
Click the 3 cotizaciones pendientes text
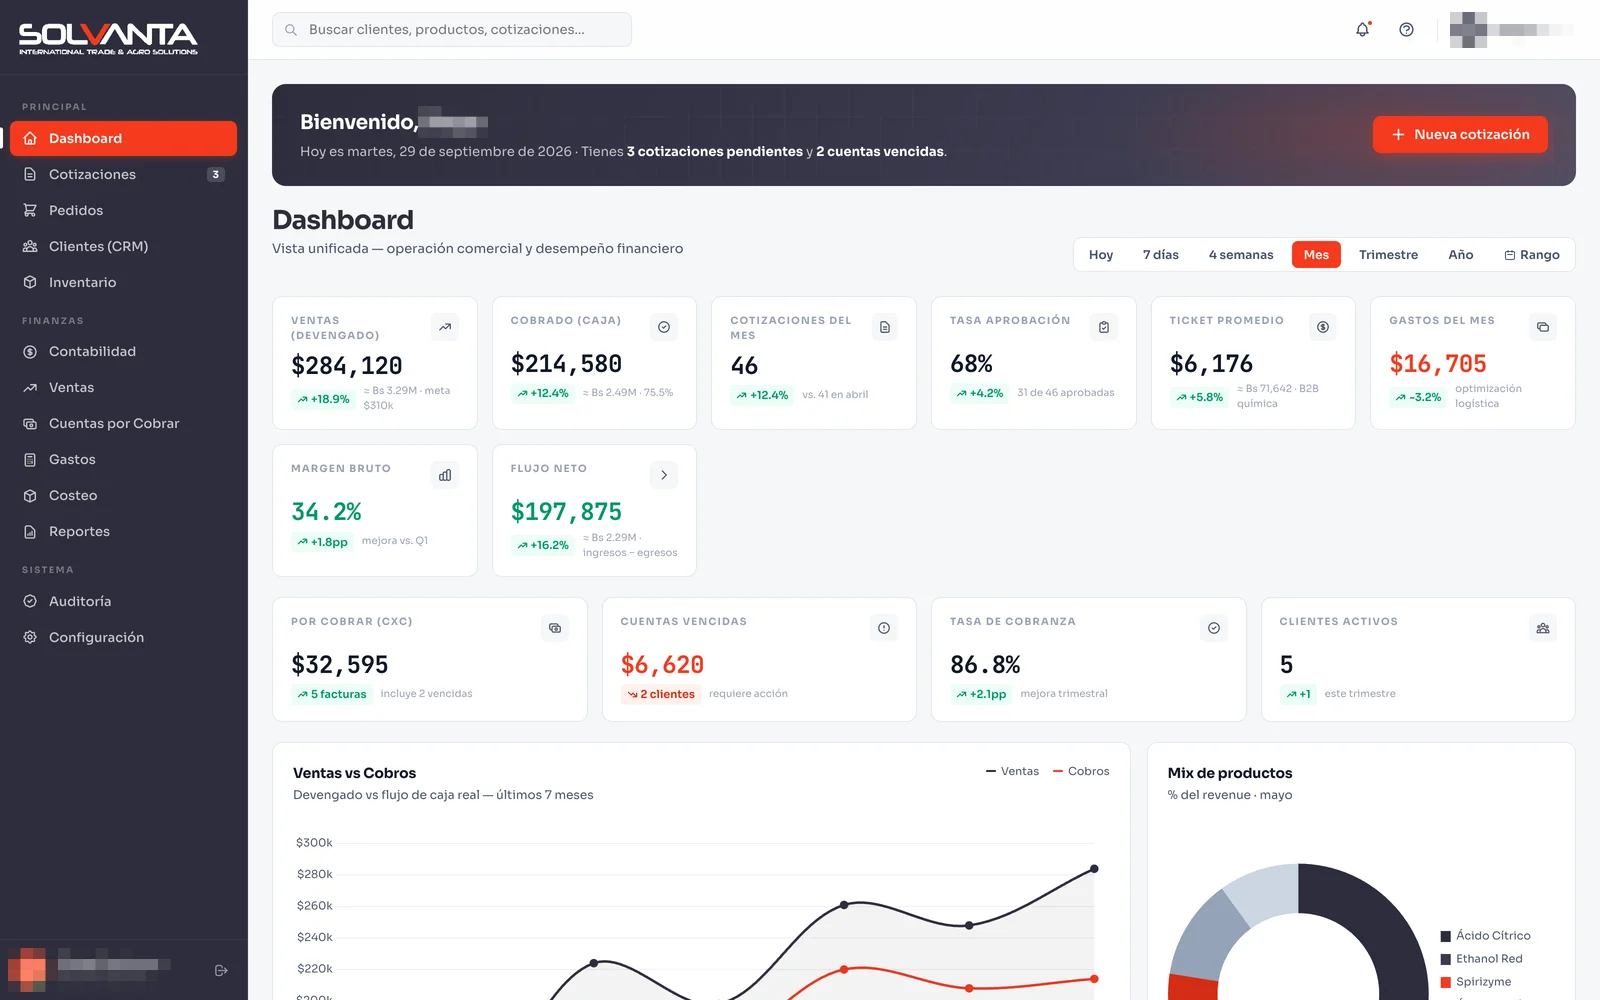click(x=715, y=152)
